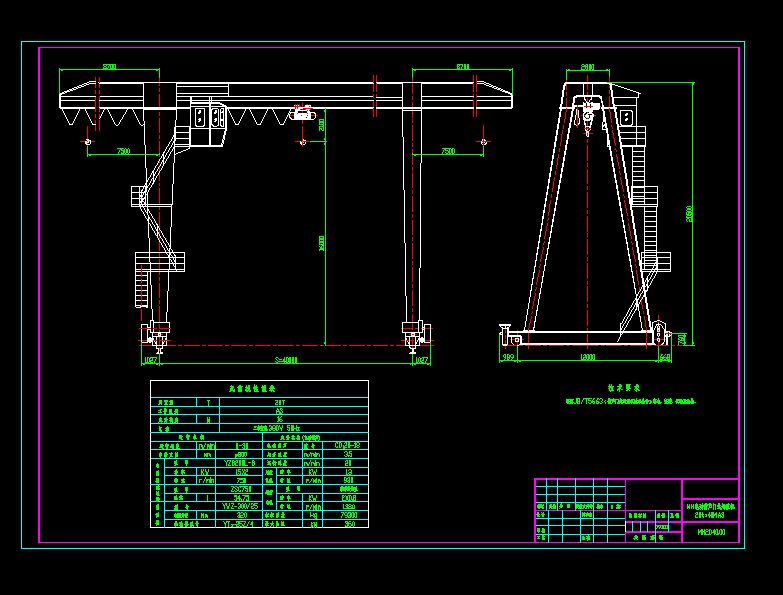Screen dimensions: 783x595
Task: Click the parameter table title heading
Action: click(252, 388)
